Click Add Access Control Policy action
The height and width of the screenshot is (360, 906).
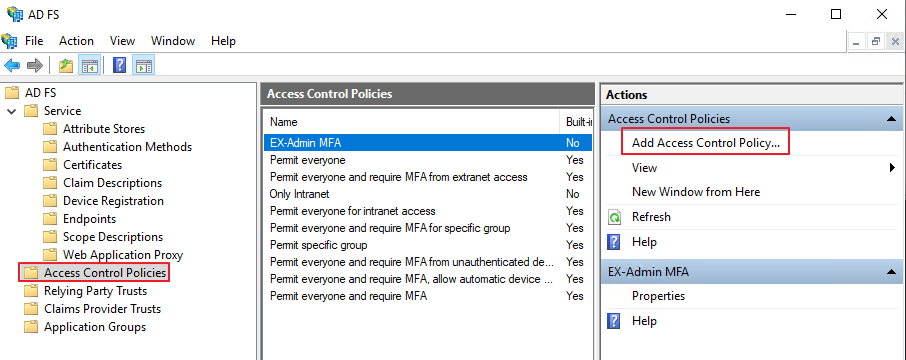706,143
